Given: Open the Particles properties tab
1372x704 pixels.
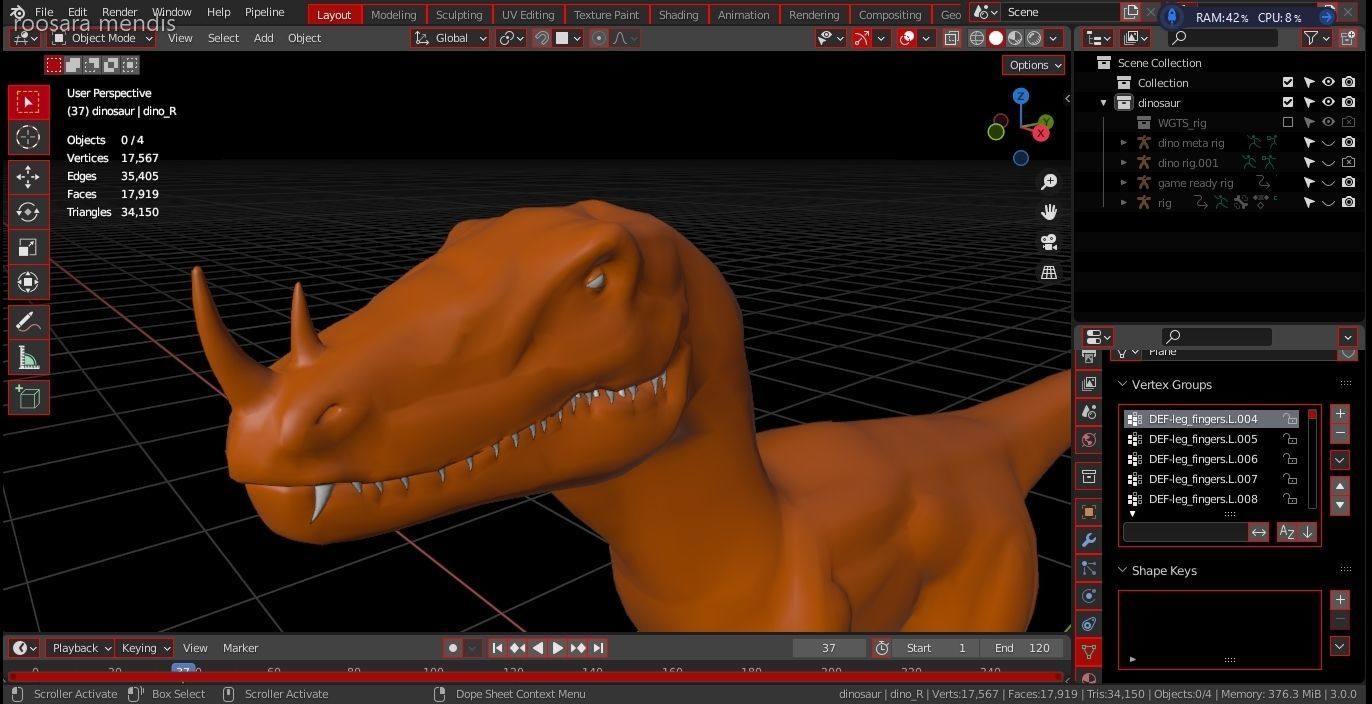Looking at the screenshot, I should [1089, 568].
